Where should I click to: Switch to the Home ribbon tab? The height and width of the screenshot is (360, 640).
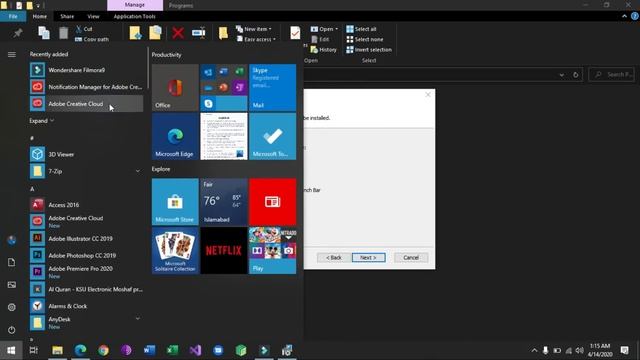pos(40,16)
